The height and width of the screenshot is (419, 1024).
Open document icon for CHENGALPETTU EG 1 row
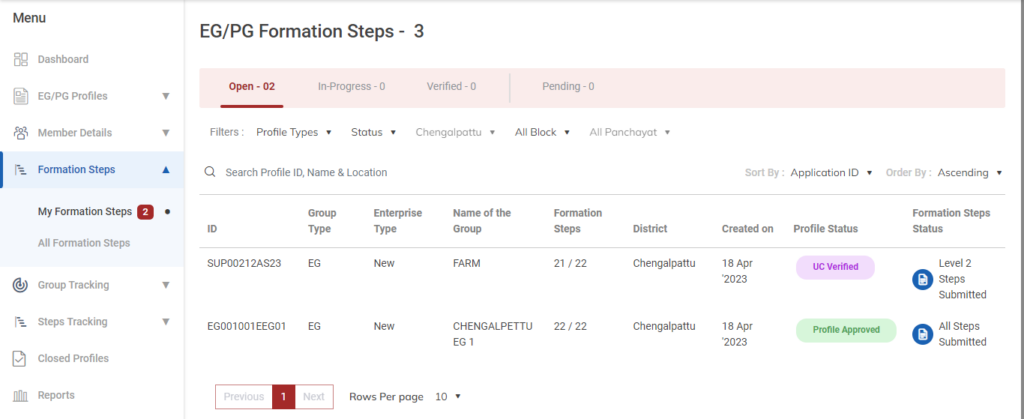coord(922,334)
